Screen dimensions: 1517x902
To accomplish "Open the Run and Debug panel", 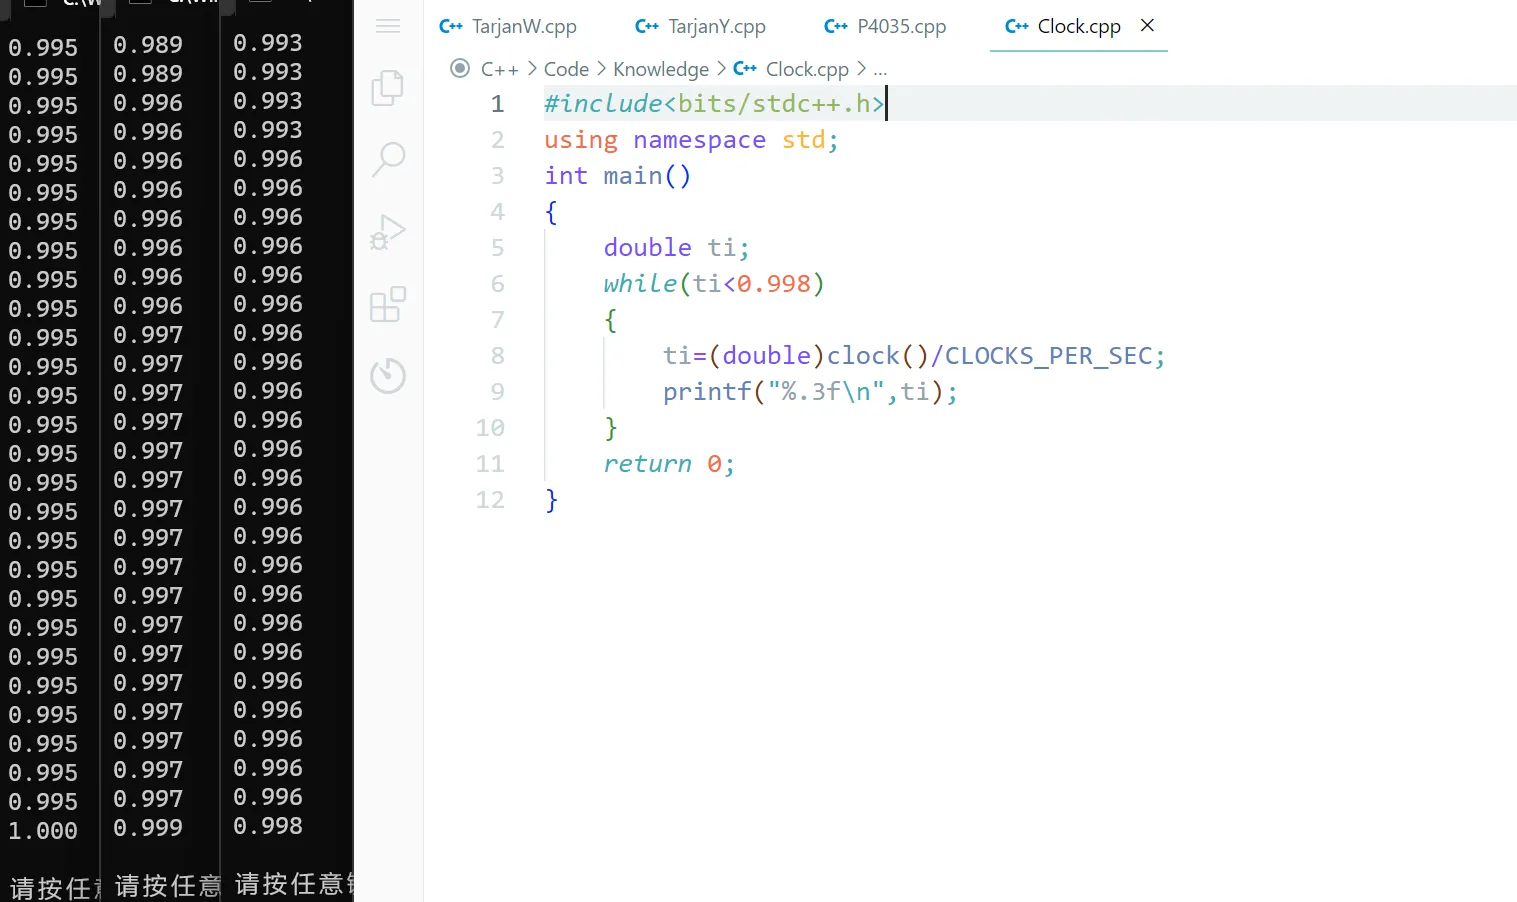I will [x=388, y=232].
